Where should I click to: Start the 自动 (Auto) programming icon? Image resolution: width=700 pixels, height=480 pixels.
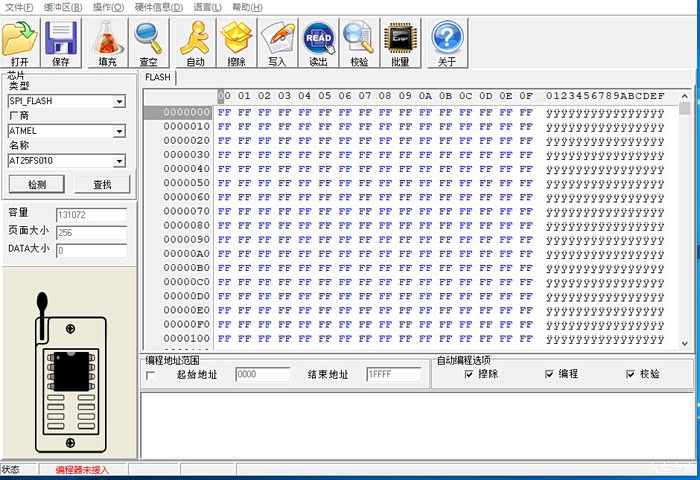coord(195,40)
